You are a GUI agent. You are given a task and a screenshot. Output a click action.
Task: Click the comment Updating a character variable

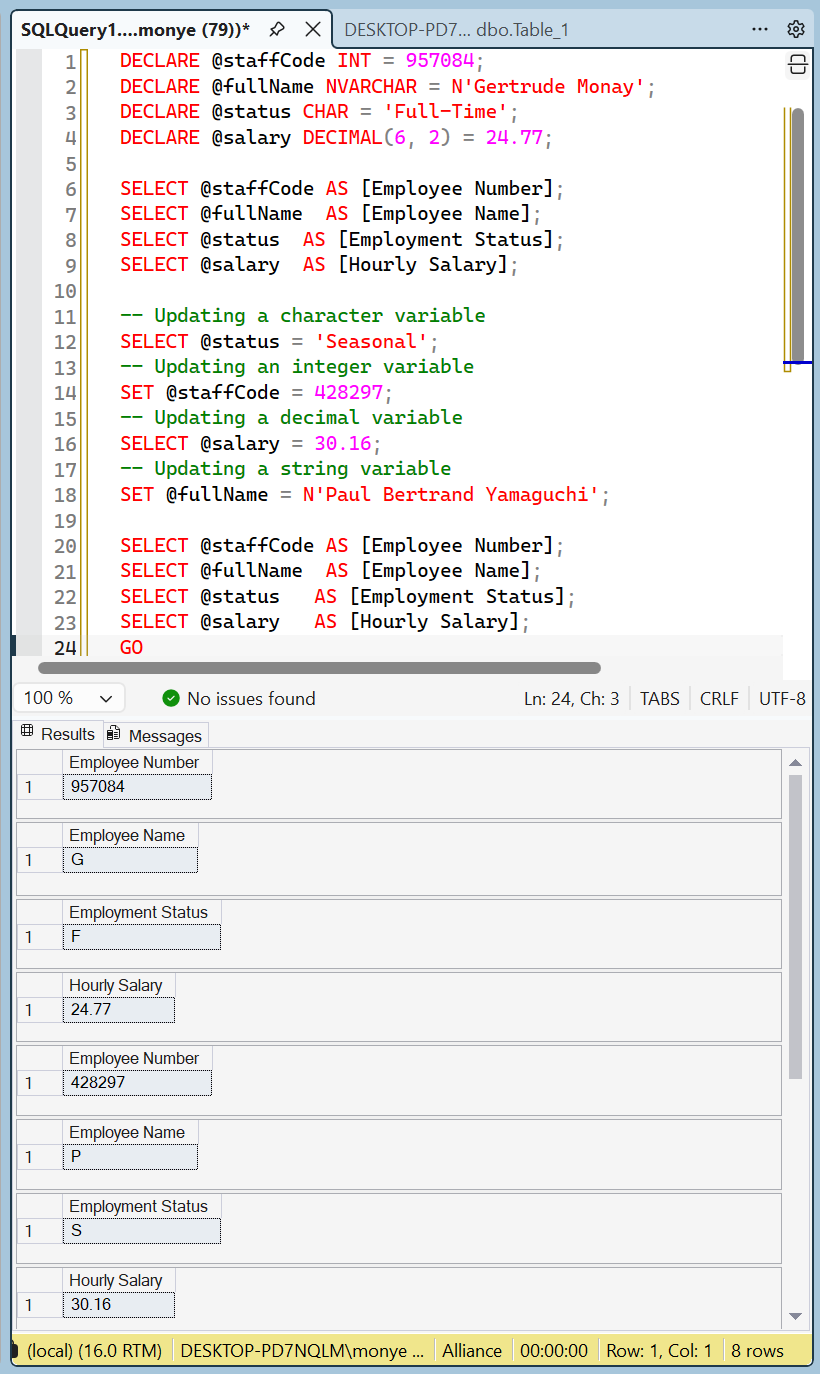click(x=303, y=315)
